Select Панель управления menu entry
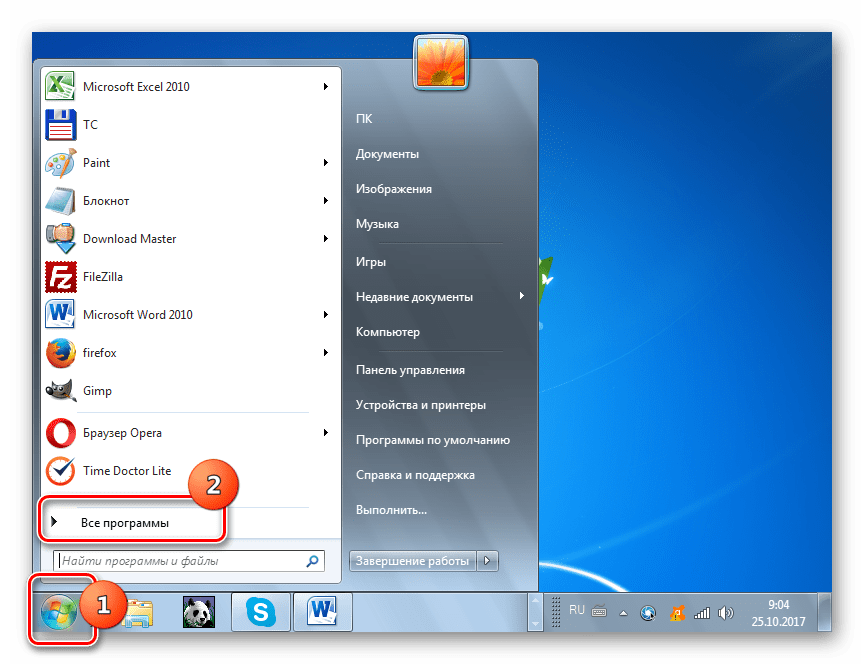 (x=411, y=369)
